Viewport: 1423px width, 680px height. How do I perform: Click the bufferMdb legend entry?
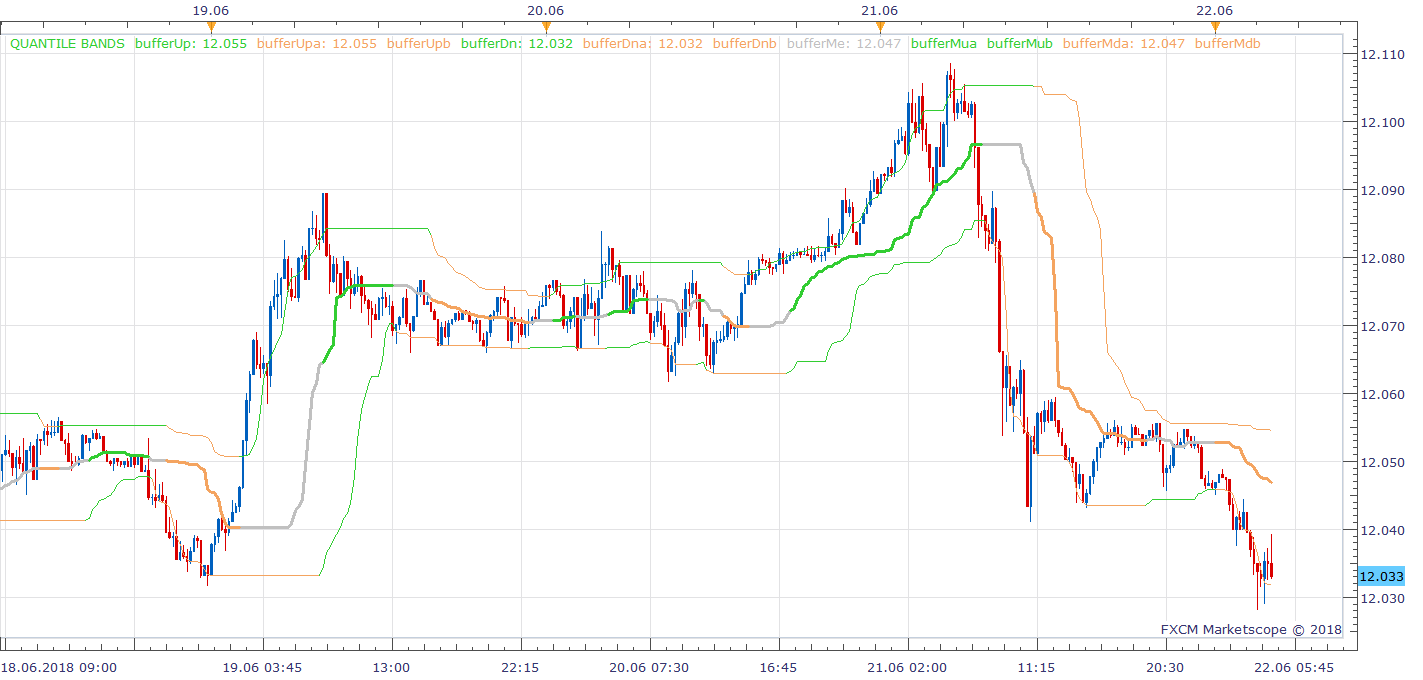[1227, 44]
